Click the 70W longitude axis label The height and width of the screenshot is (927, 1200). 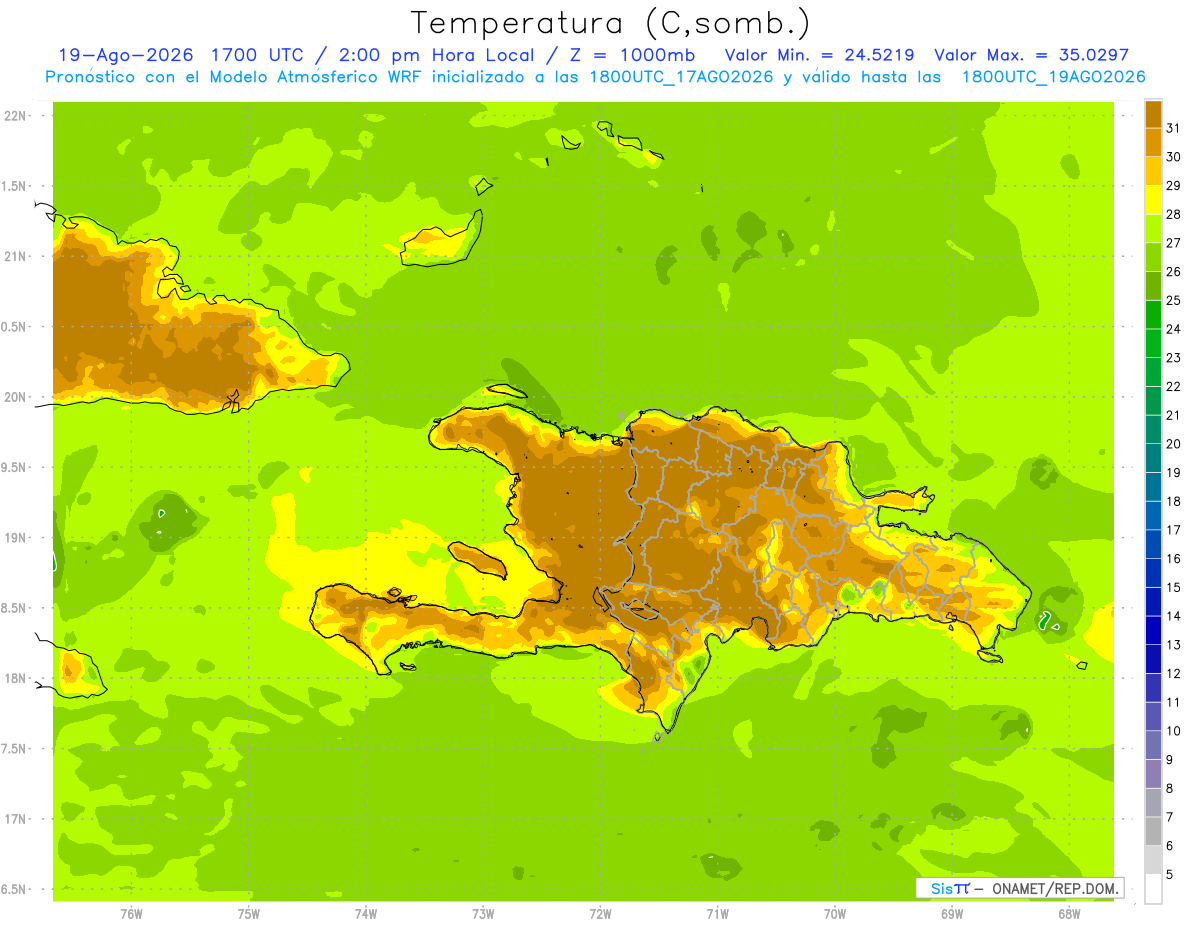pos(835,914)
